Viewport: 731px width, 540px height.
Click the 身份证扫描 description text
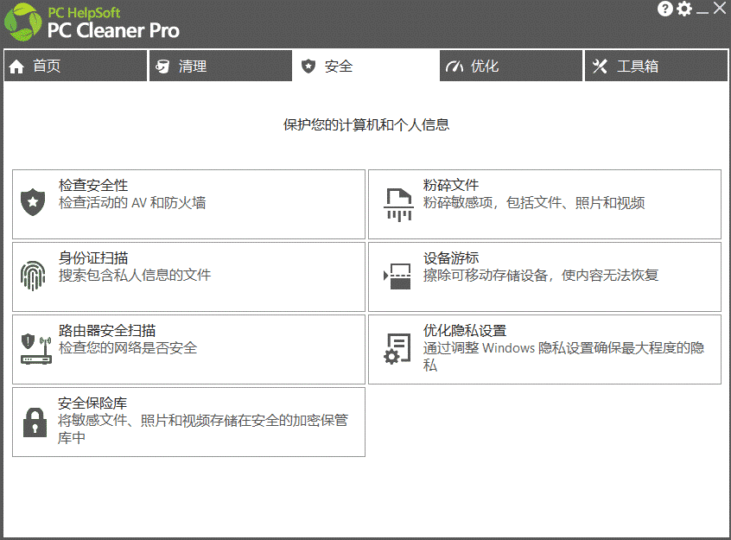[135, 275]
